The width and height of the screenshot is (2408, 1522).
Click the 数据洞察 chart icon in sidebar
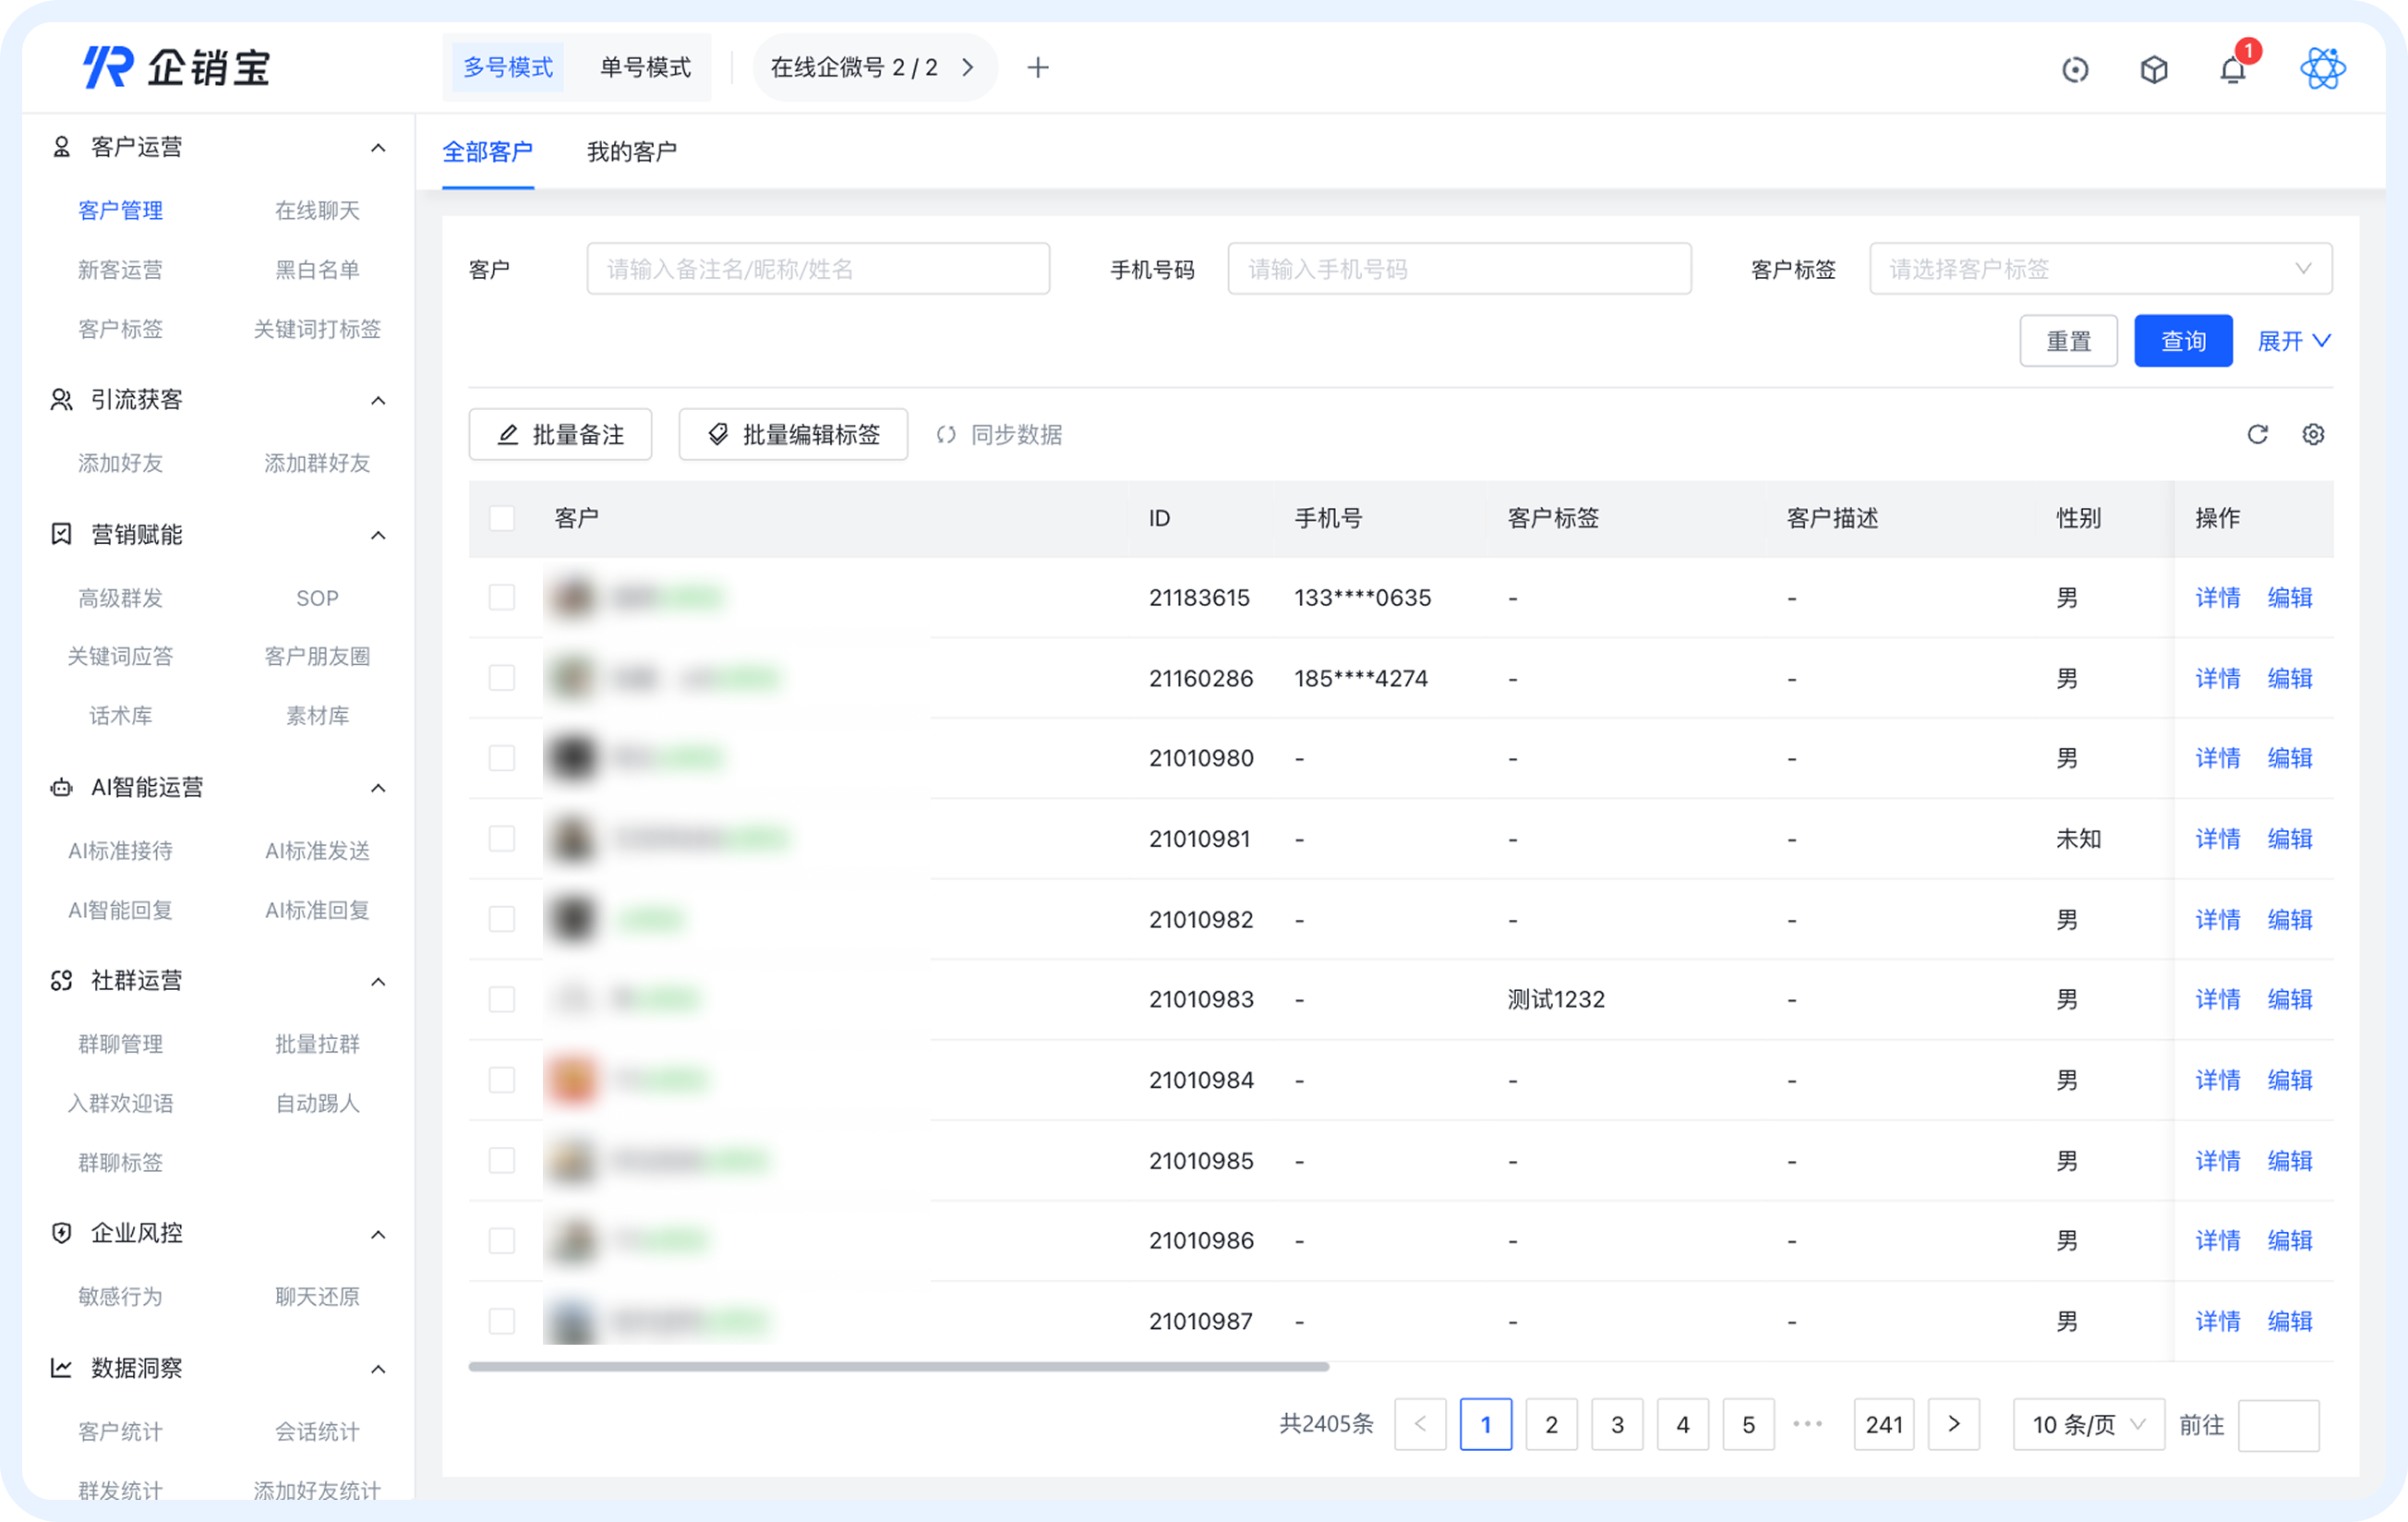[x=60, y=1368]
